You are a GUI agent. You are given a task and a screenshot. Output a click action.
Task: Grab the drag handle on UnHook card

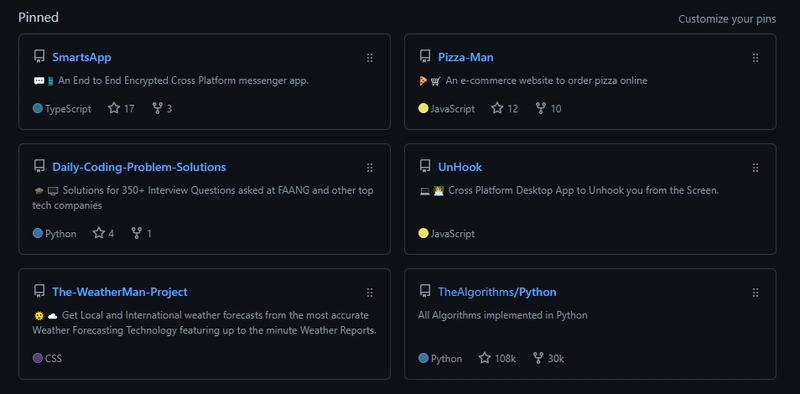click(756, 167)
